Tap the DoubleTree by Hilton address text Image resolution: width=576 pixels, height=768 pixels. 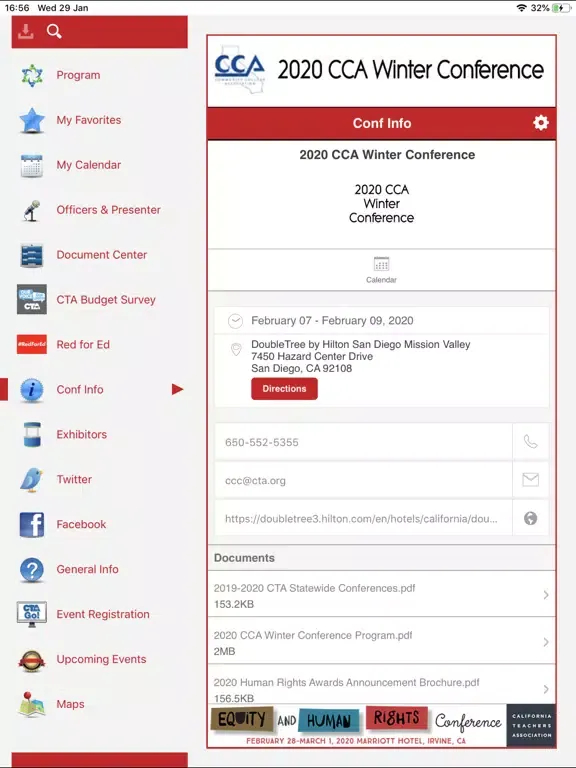click(360, 356)
